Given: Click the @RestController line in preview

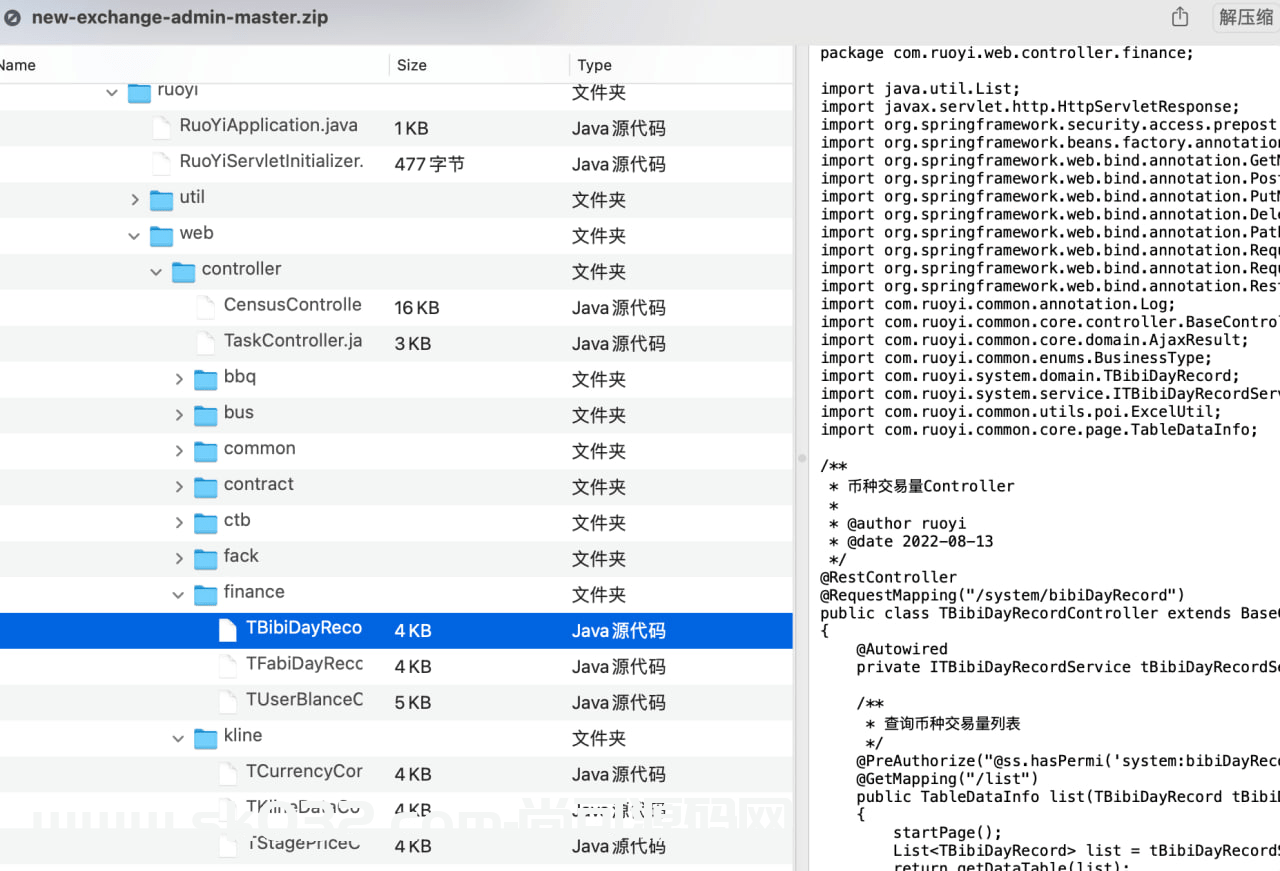Looking at the screenshot, I should point(889,577).
